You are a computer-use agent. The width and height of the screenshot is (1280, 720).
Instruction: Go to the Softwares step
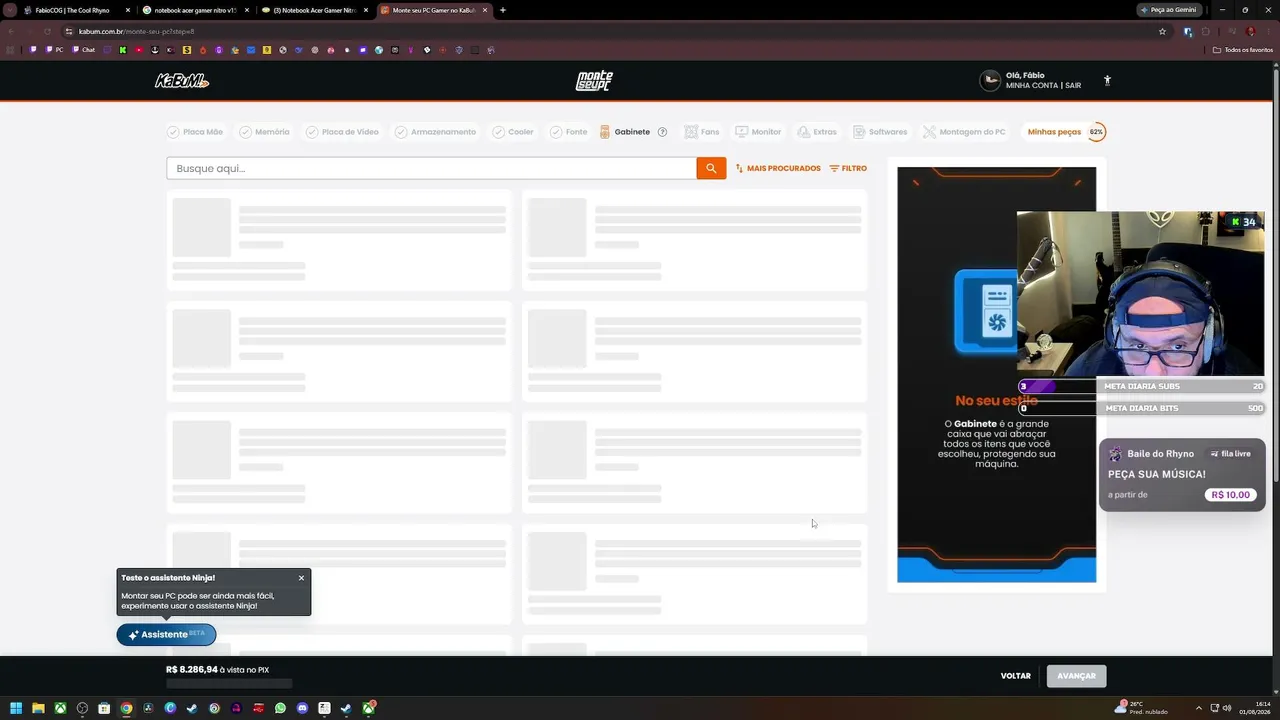tap(880, 132)
